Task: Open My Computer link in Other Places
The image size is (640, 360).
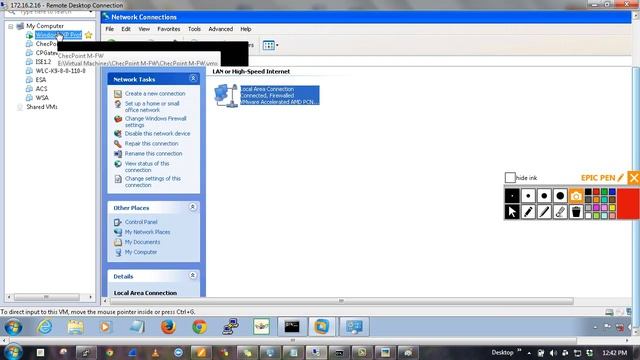Action: coord(141,252)
